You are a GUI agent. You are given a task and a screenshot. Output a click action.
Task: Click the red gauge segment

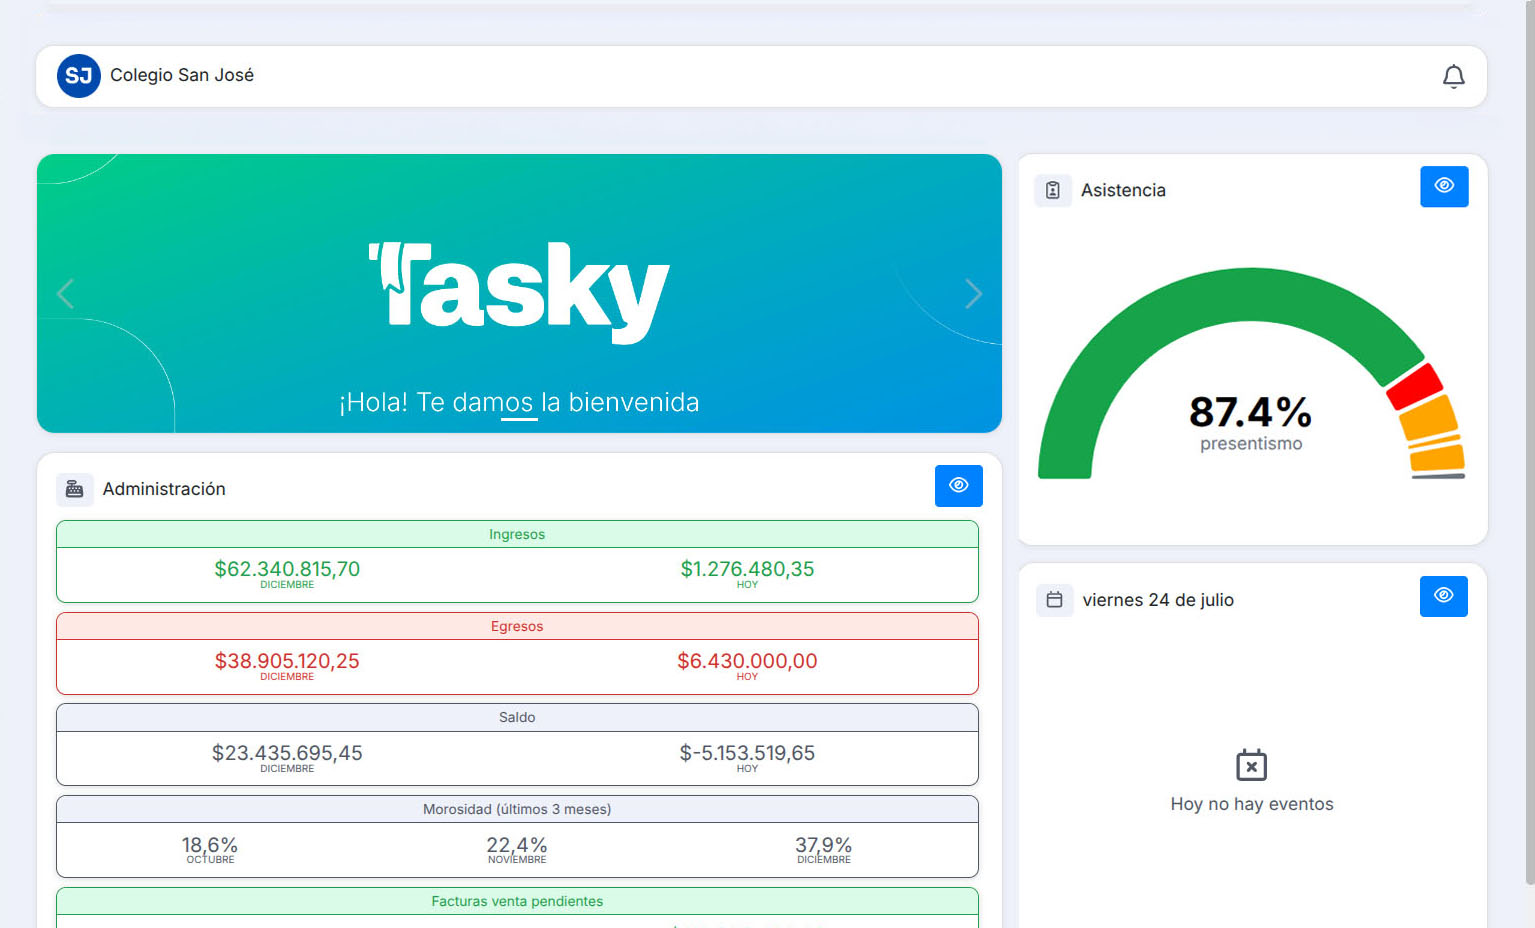1415,387
